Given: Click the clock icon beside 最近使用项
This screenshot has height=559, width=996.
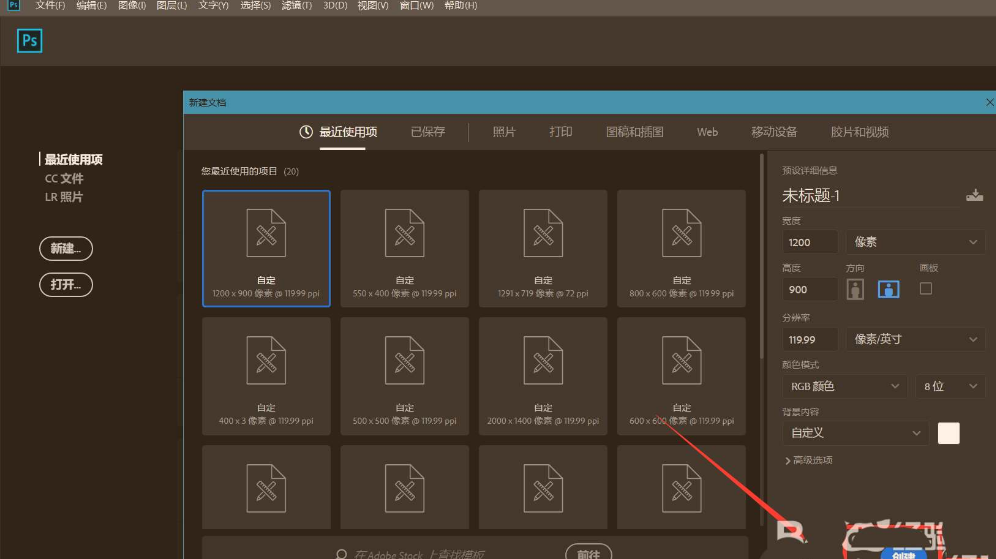Looking at the screenshot, I should (x=306, y=132).
